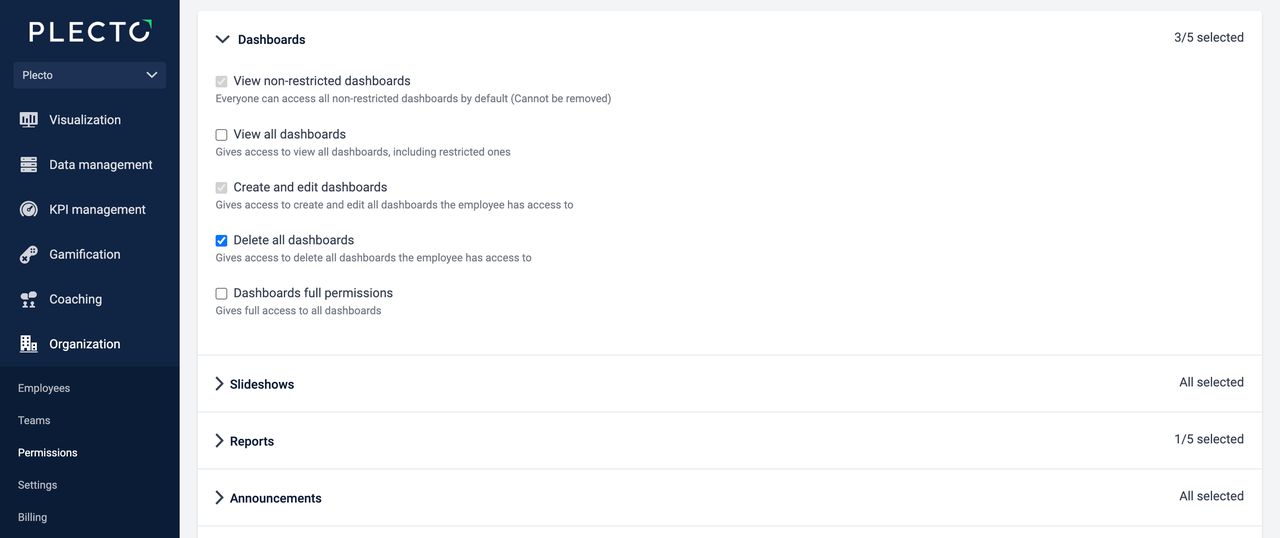Open the Billing sidebar link
The height and width of the screenshot is (538, 1280).
[x=33, y=517]
